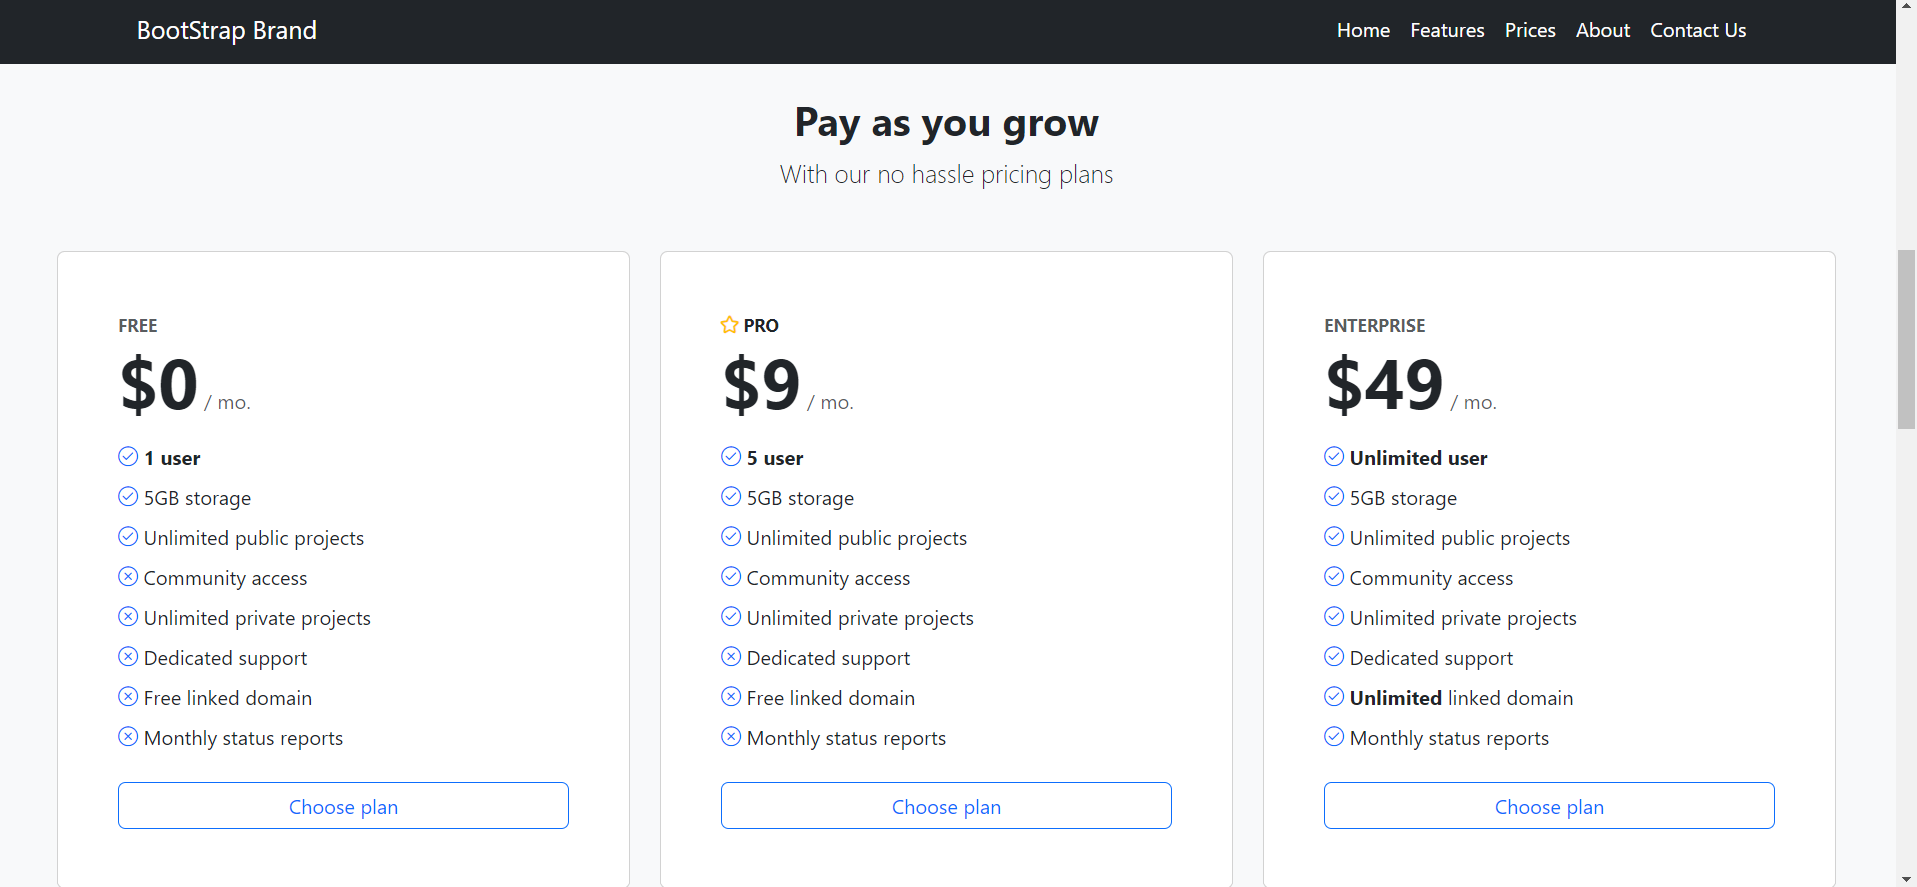Open the Home nav link
This screenshot has width=1917, height=887.
[1363, 31]
